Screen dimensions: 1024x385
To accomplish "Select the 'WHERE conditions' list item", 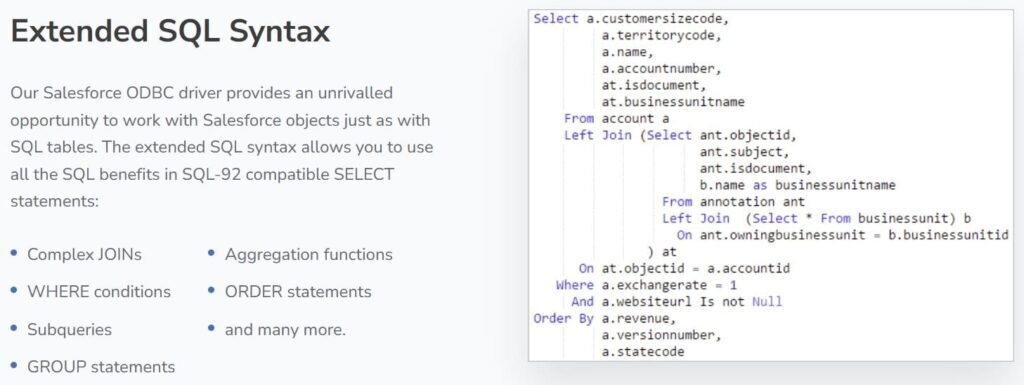I will pos(99,292).
